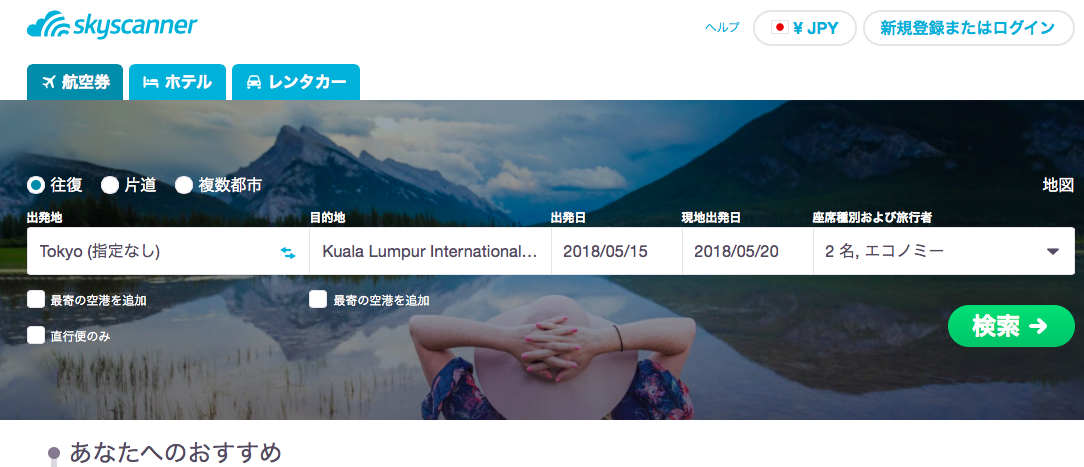Enable 最寄の空港を追加 under destination field
Viewport: 1084px width, 467px height.
(x=318, y=300)
